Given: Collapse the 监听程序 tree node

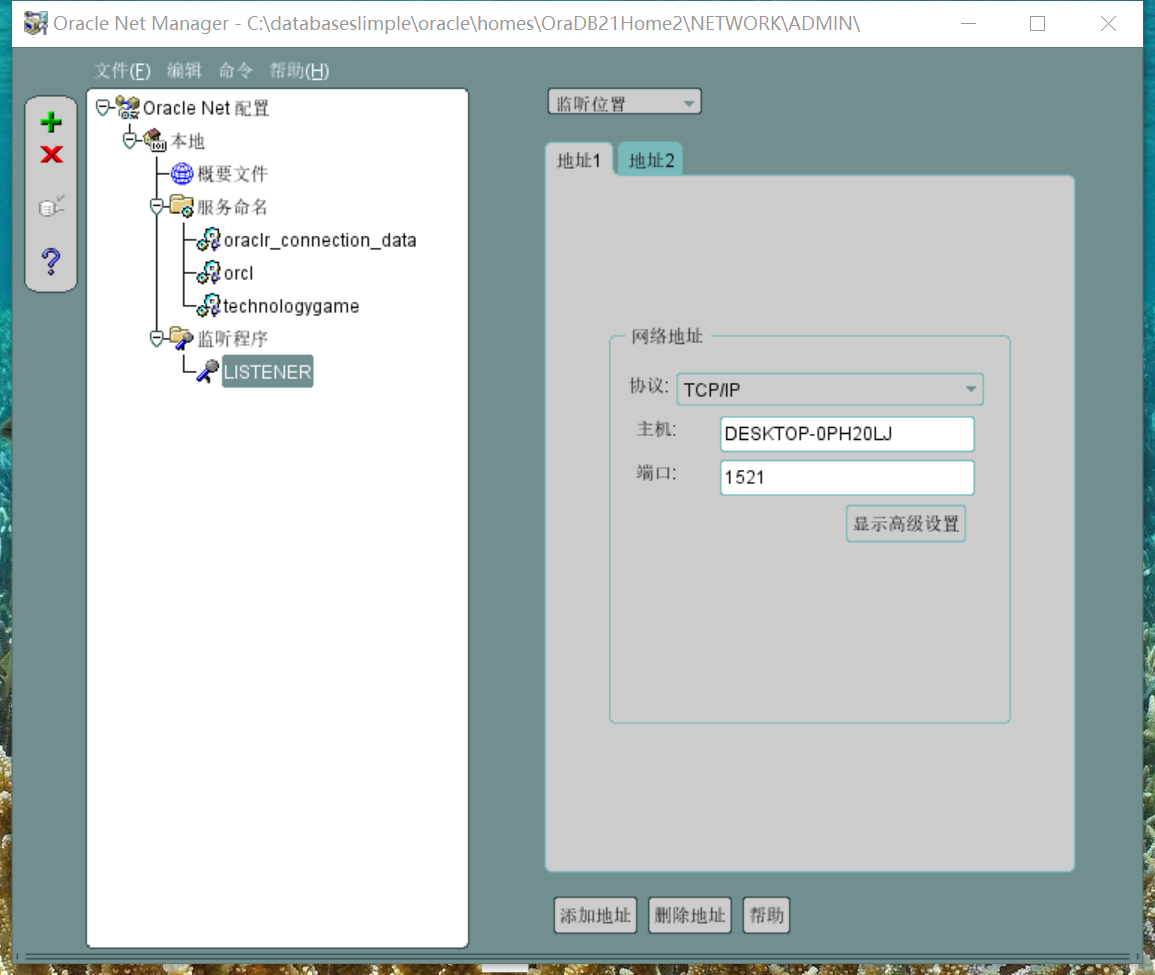Looking at the screenshot, I should 157,338.
